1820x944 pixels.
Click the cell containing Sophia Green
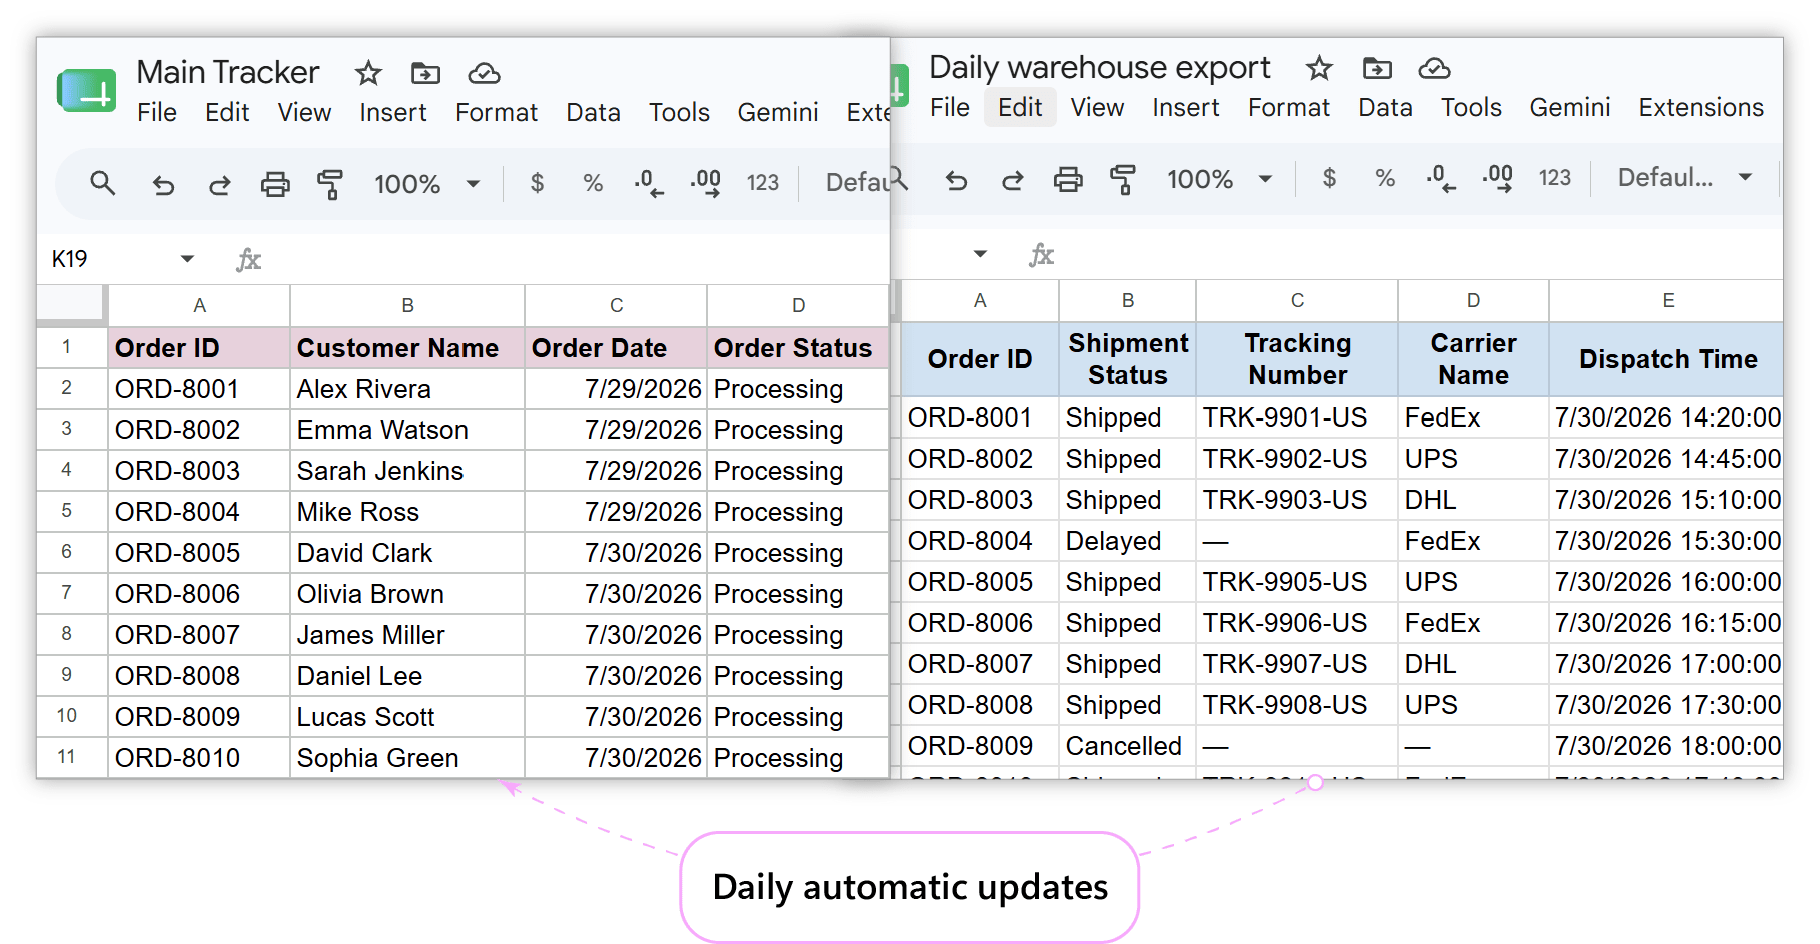(407, 758)
